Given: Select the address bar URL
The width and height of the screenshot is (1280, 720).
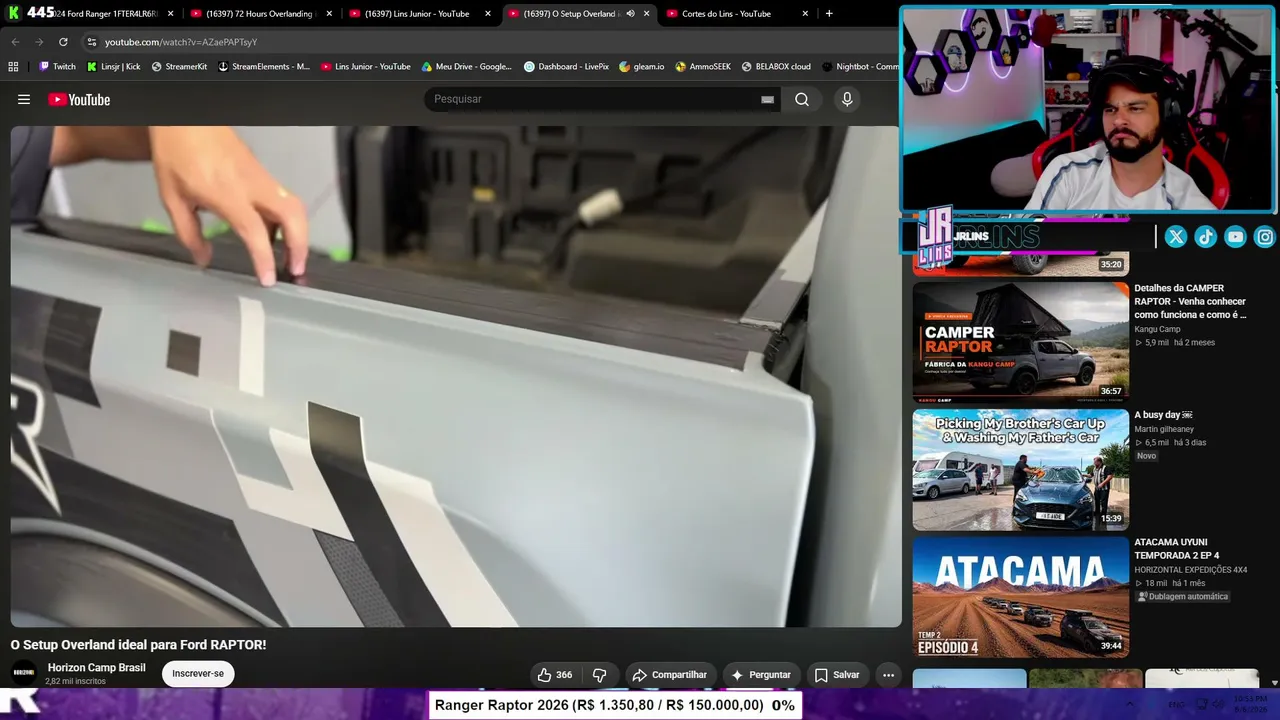Looking at the screenshot, I should [x=181, y=42].
